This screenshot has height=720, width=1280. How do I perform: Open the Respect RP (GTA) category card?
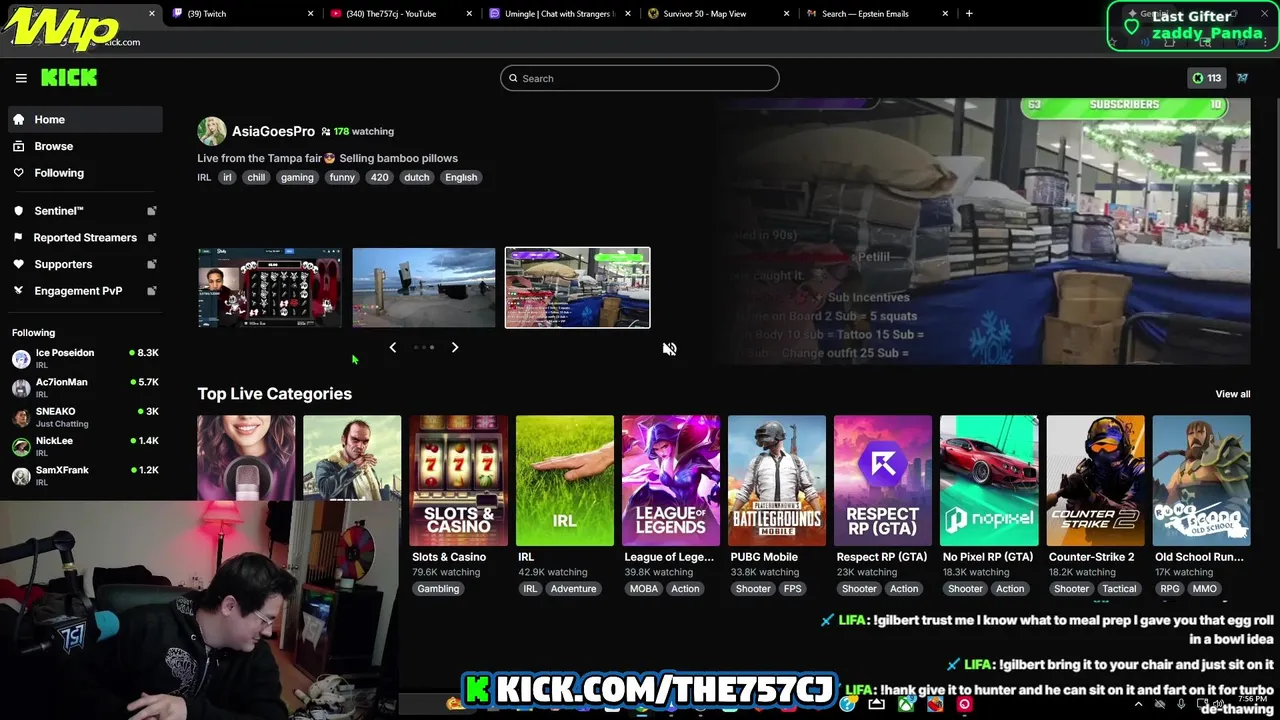883,481
